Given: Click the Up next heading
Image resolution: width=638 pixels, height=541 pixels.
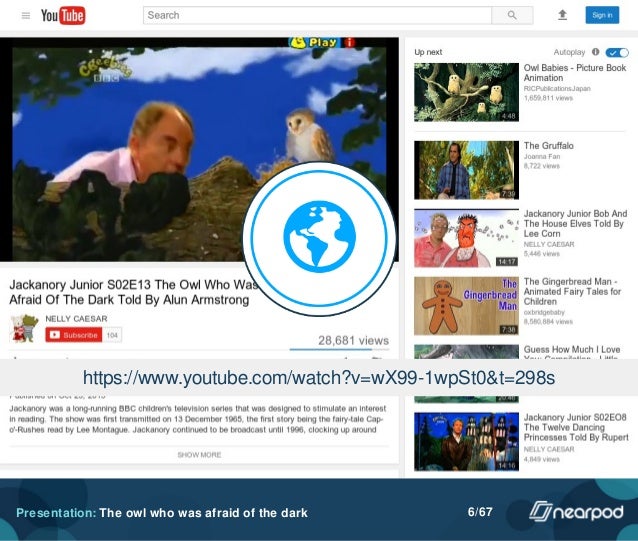Looking at the screenshot, I should coord(428,52).
